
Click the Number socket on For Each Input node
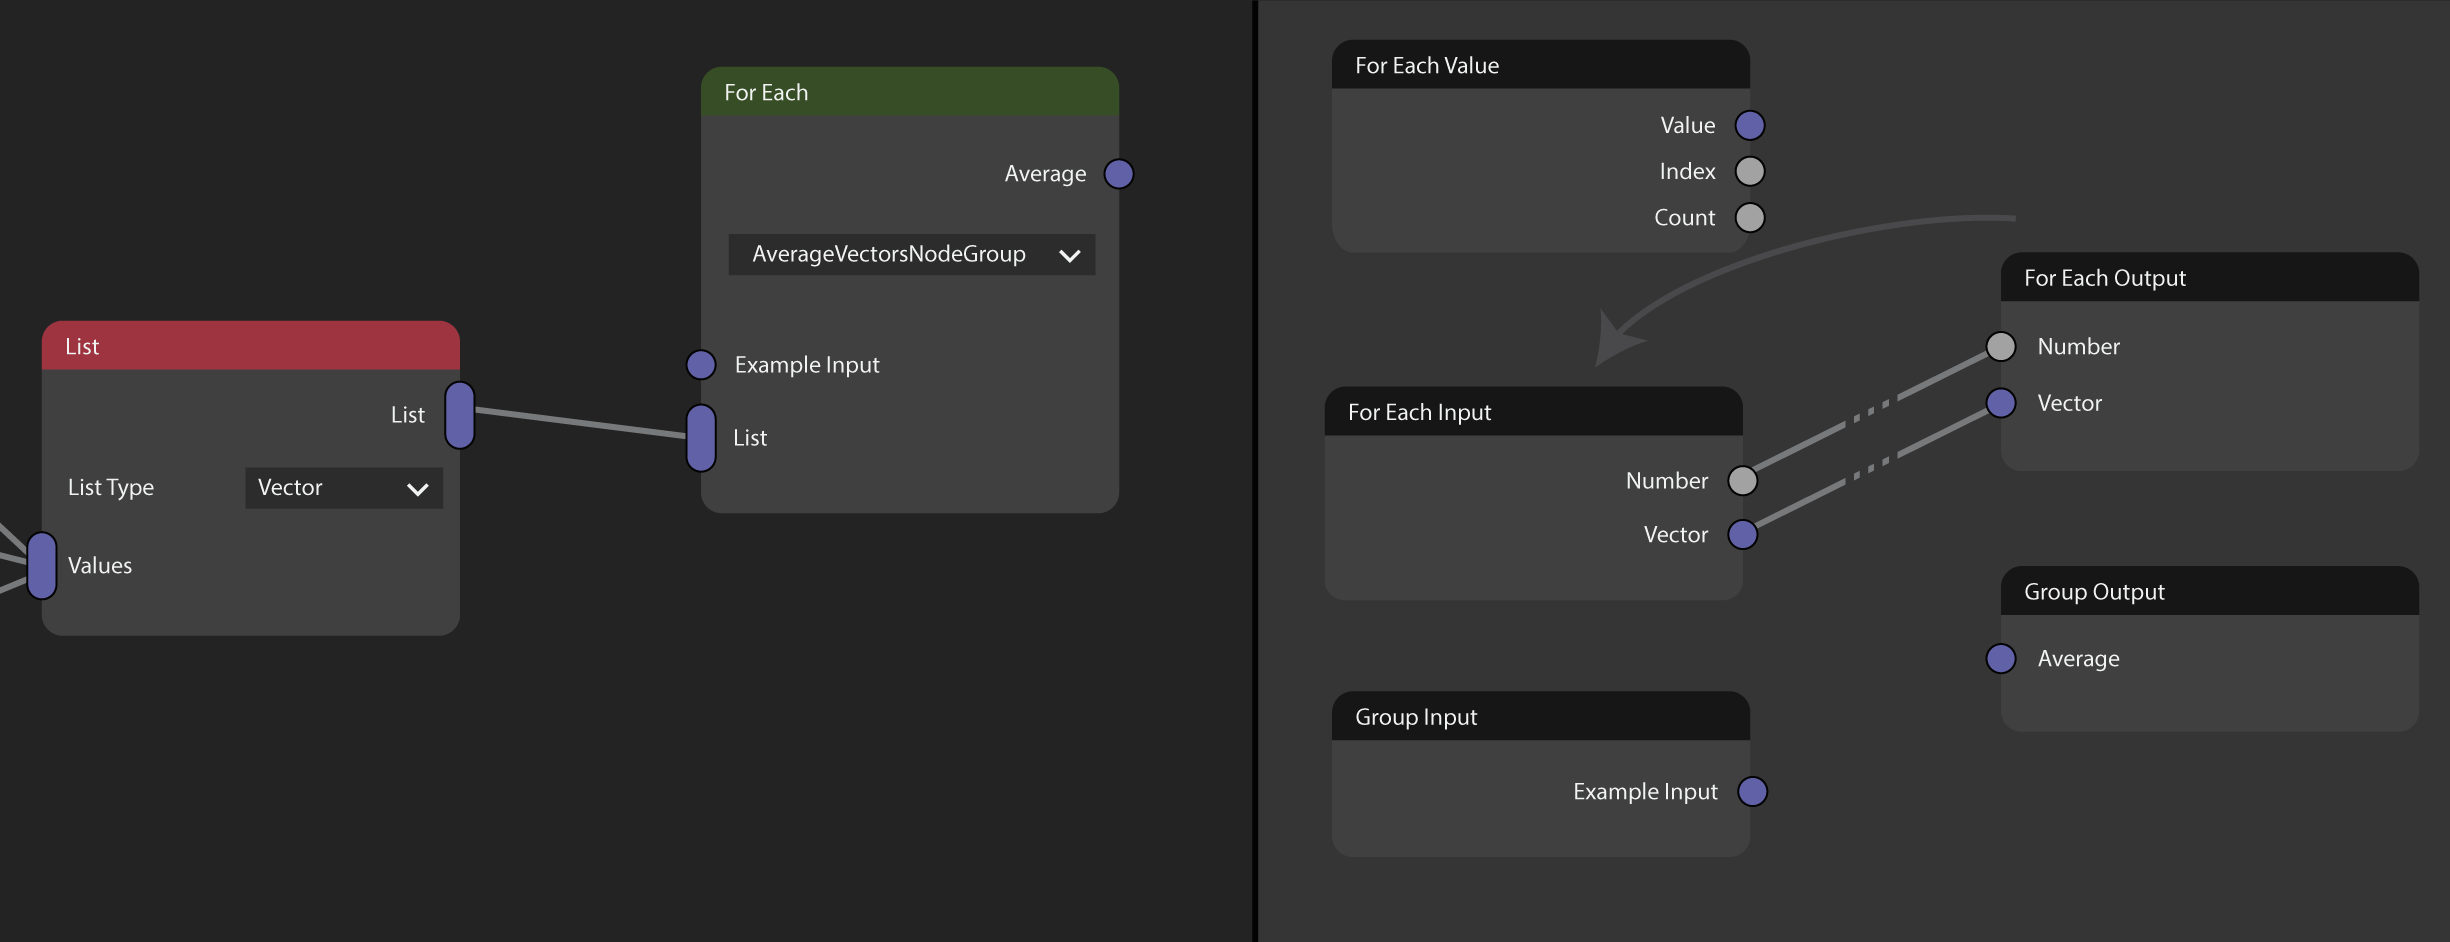point(1743,481)
